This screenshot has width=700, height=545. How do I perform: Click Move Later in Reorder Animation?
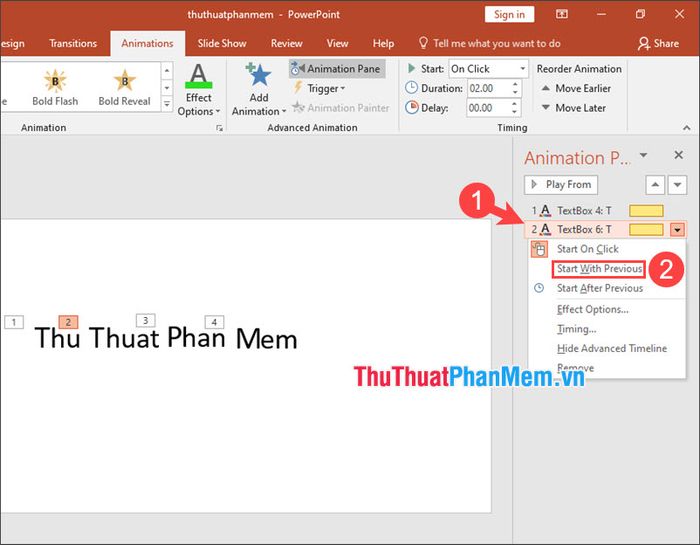pos(573,108)
